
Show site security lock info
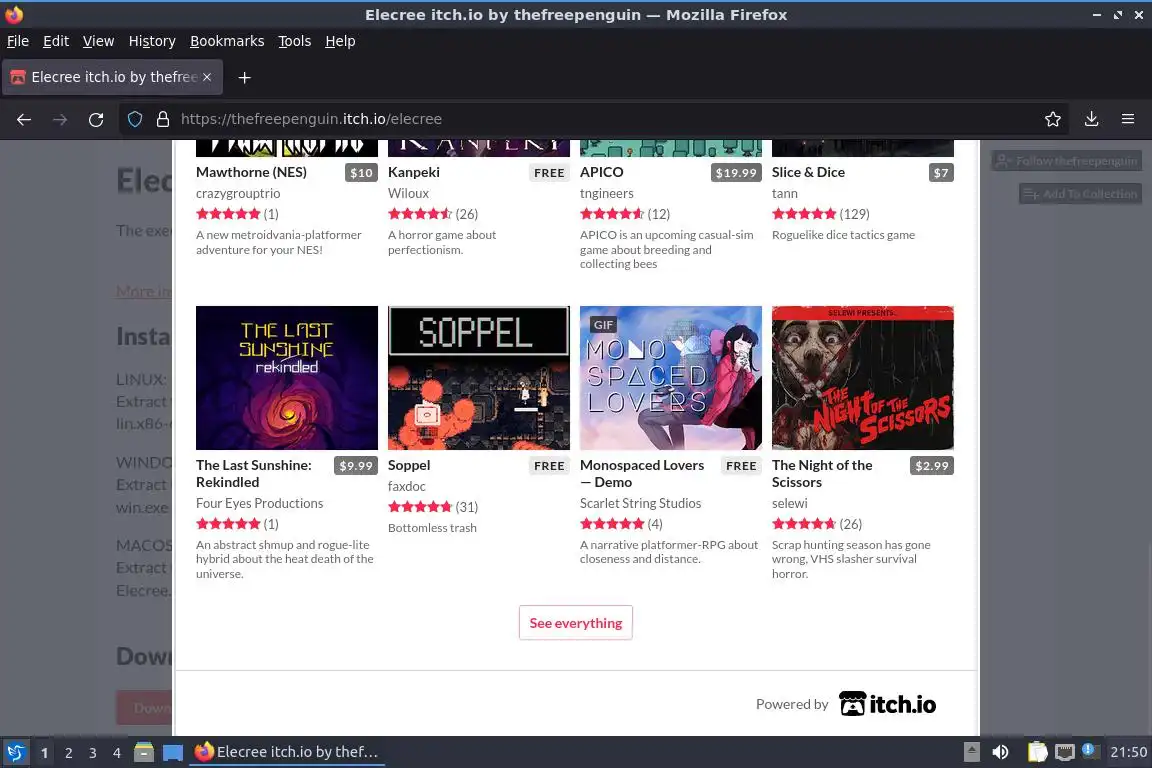pyautogui.click(x=163, y=119)
